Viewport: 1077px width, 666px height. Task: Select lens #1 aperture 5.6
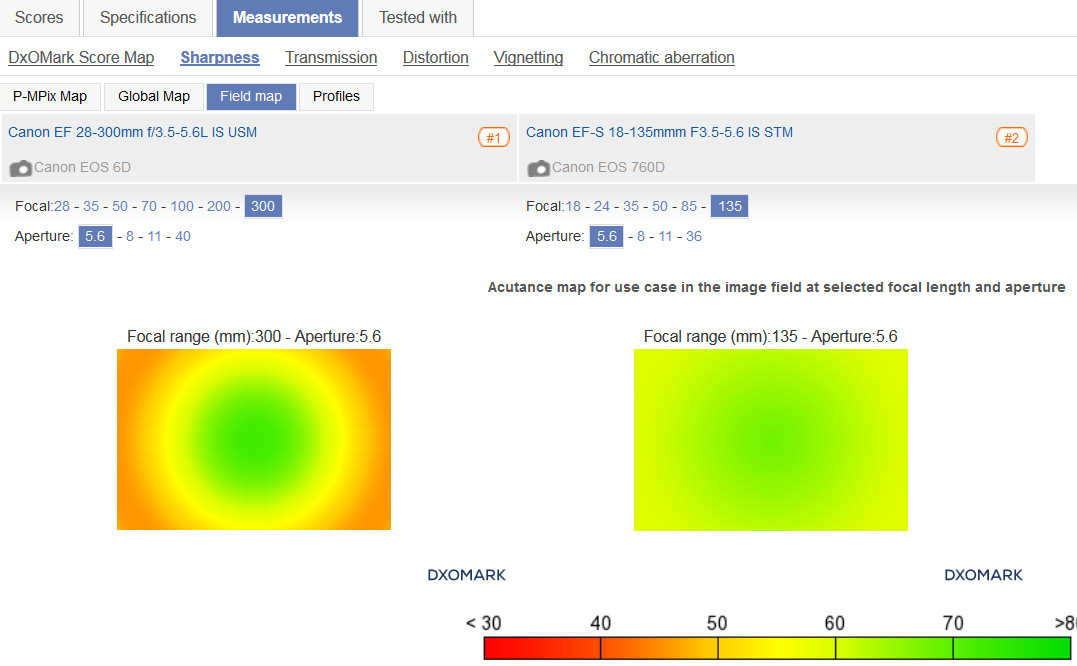[x=95, y=236]
